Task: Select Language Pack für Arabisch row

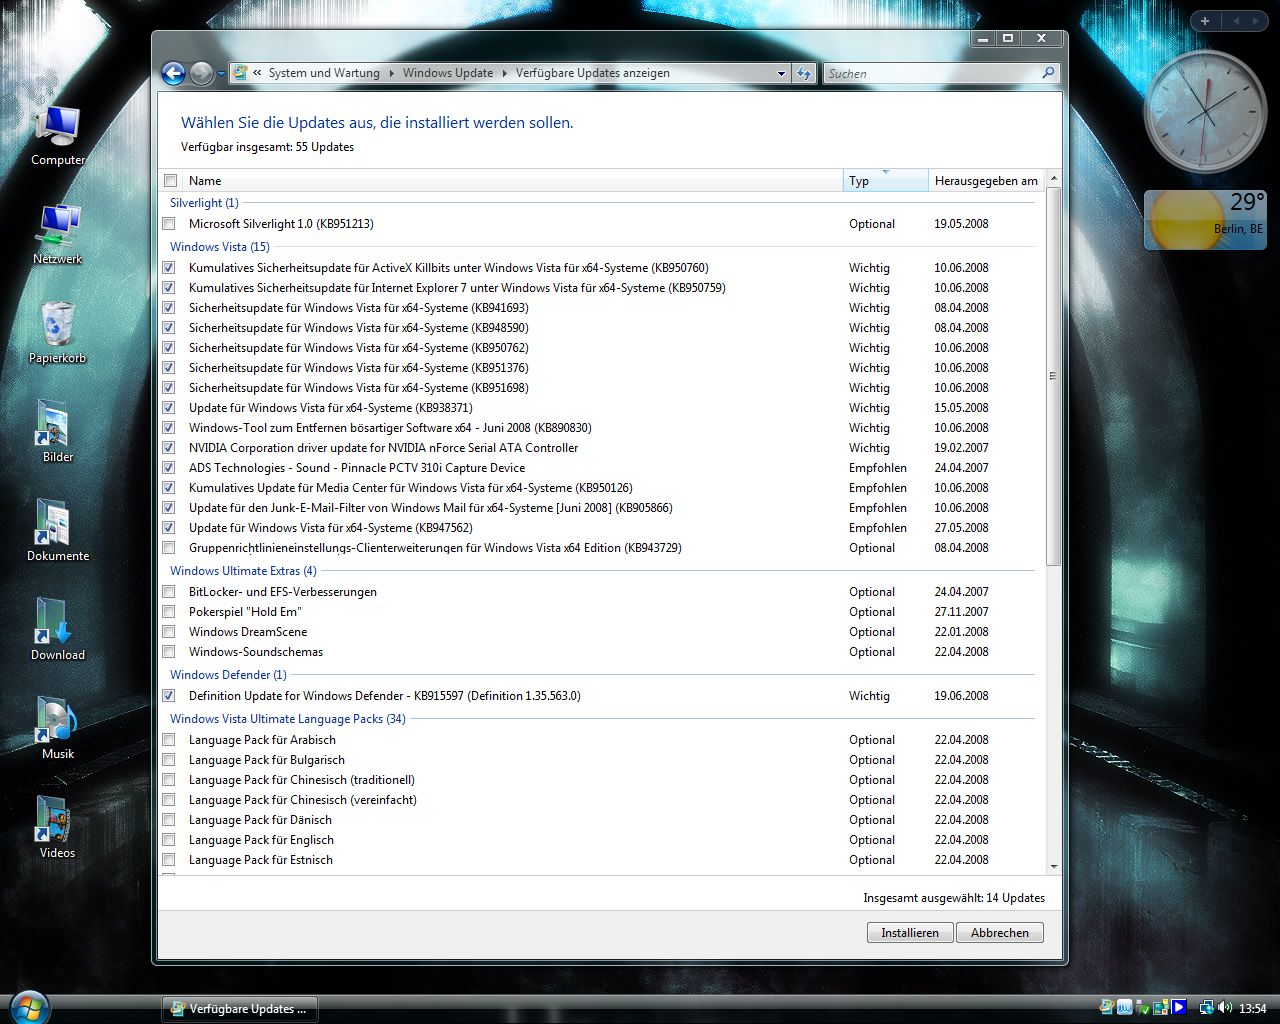Action: click(600, 740)
